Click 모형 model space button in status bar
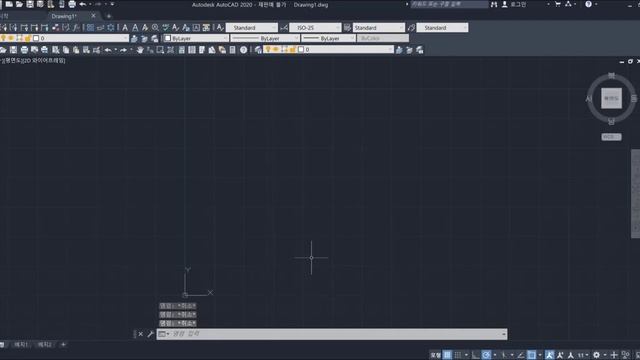Screen dimensions: 640x360 coord(436,355)
